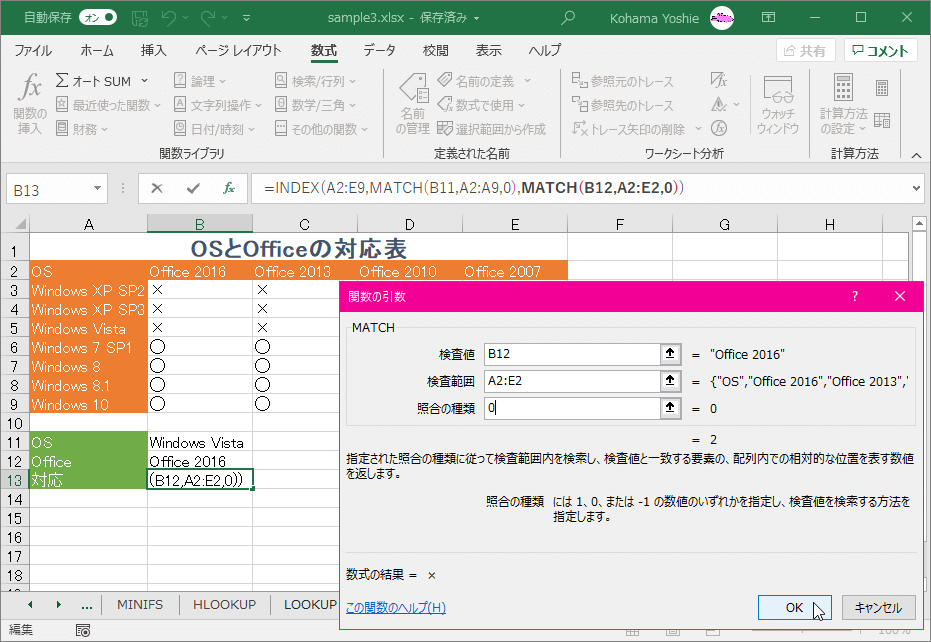Collapse dialog for 検査範囲 range selection
Screen dimensions: 931x642
(670, 381)
